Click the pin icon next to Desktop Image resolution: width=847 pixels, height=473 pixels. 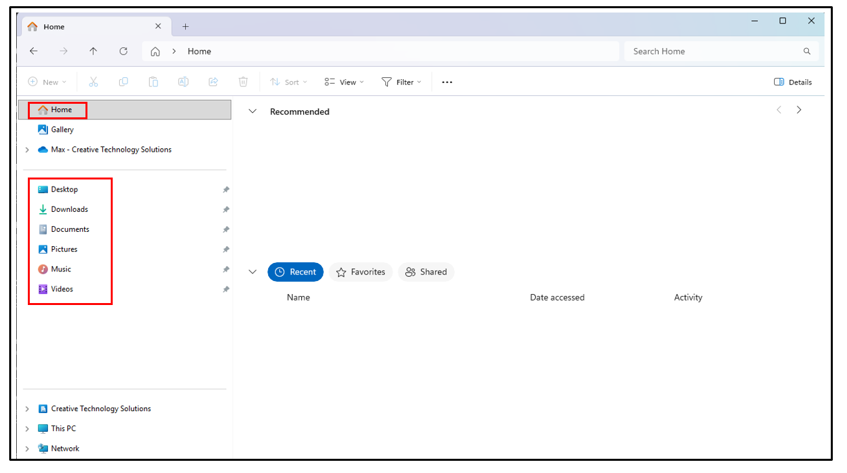pos(226,190)
